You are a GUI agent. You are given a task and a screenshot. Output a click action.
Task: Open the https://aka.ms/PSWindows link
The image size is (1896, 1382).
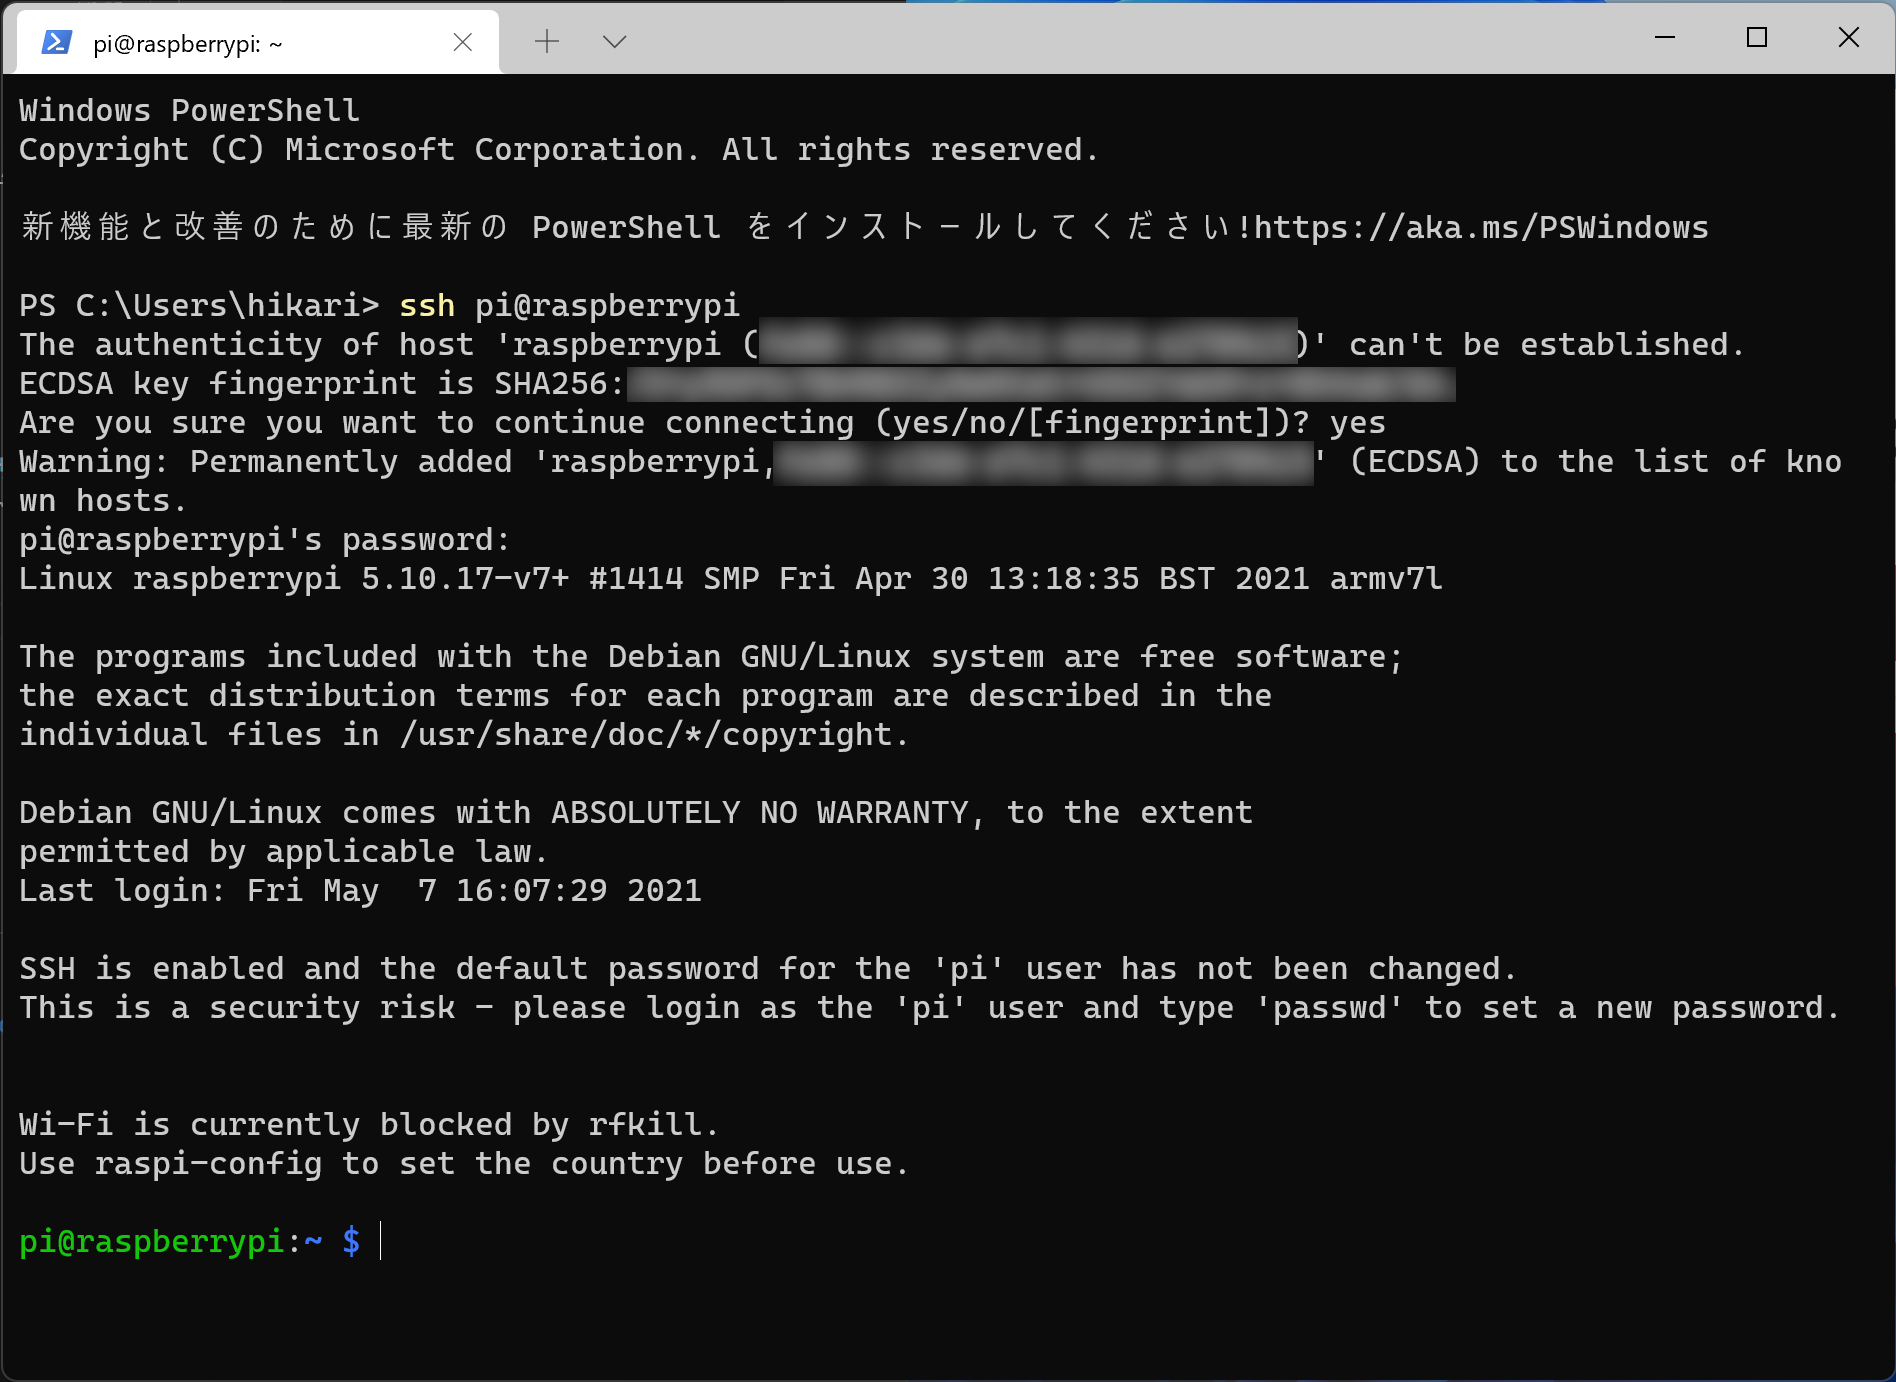tap(1480, 227)
